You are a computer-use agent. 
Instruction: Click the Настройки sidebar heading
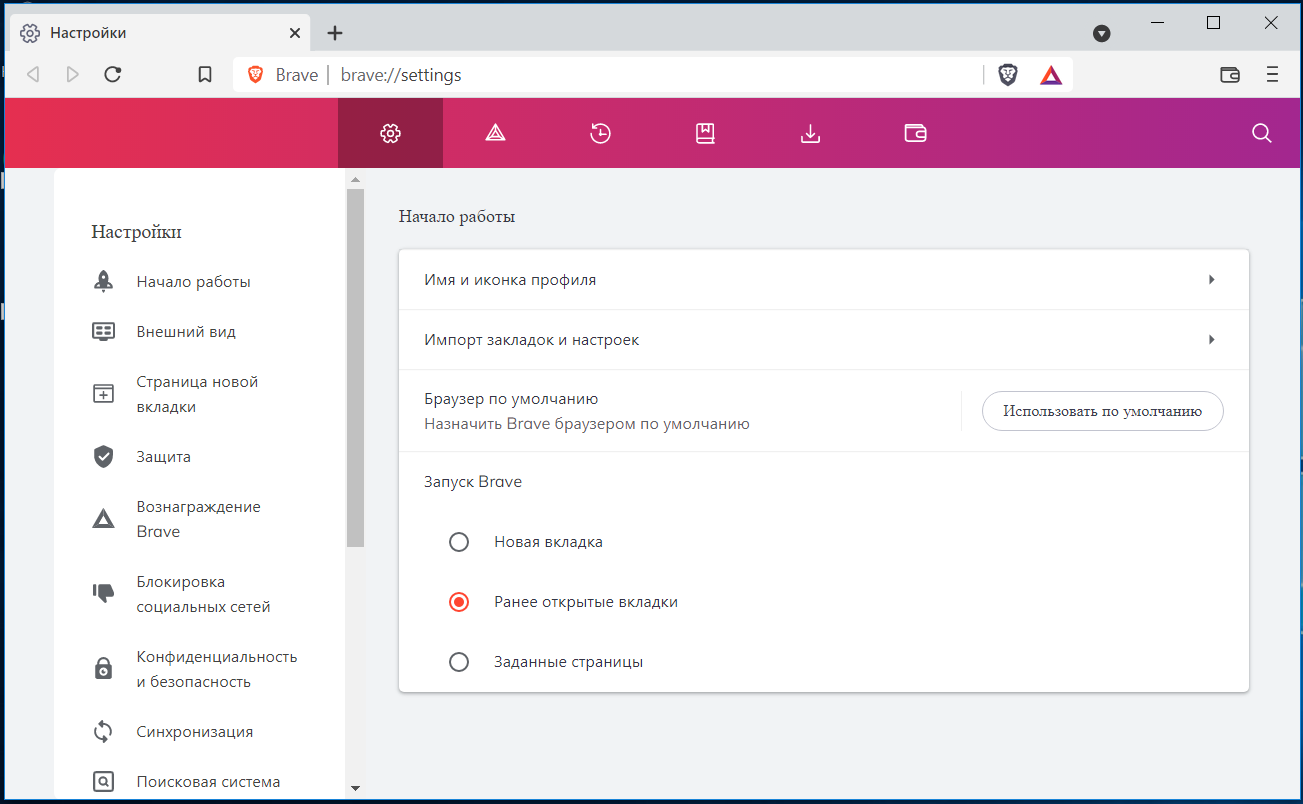(136, 232)
